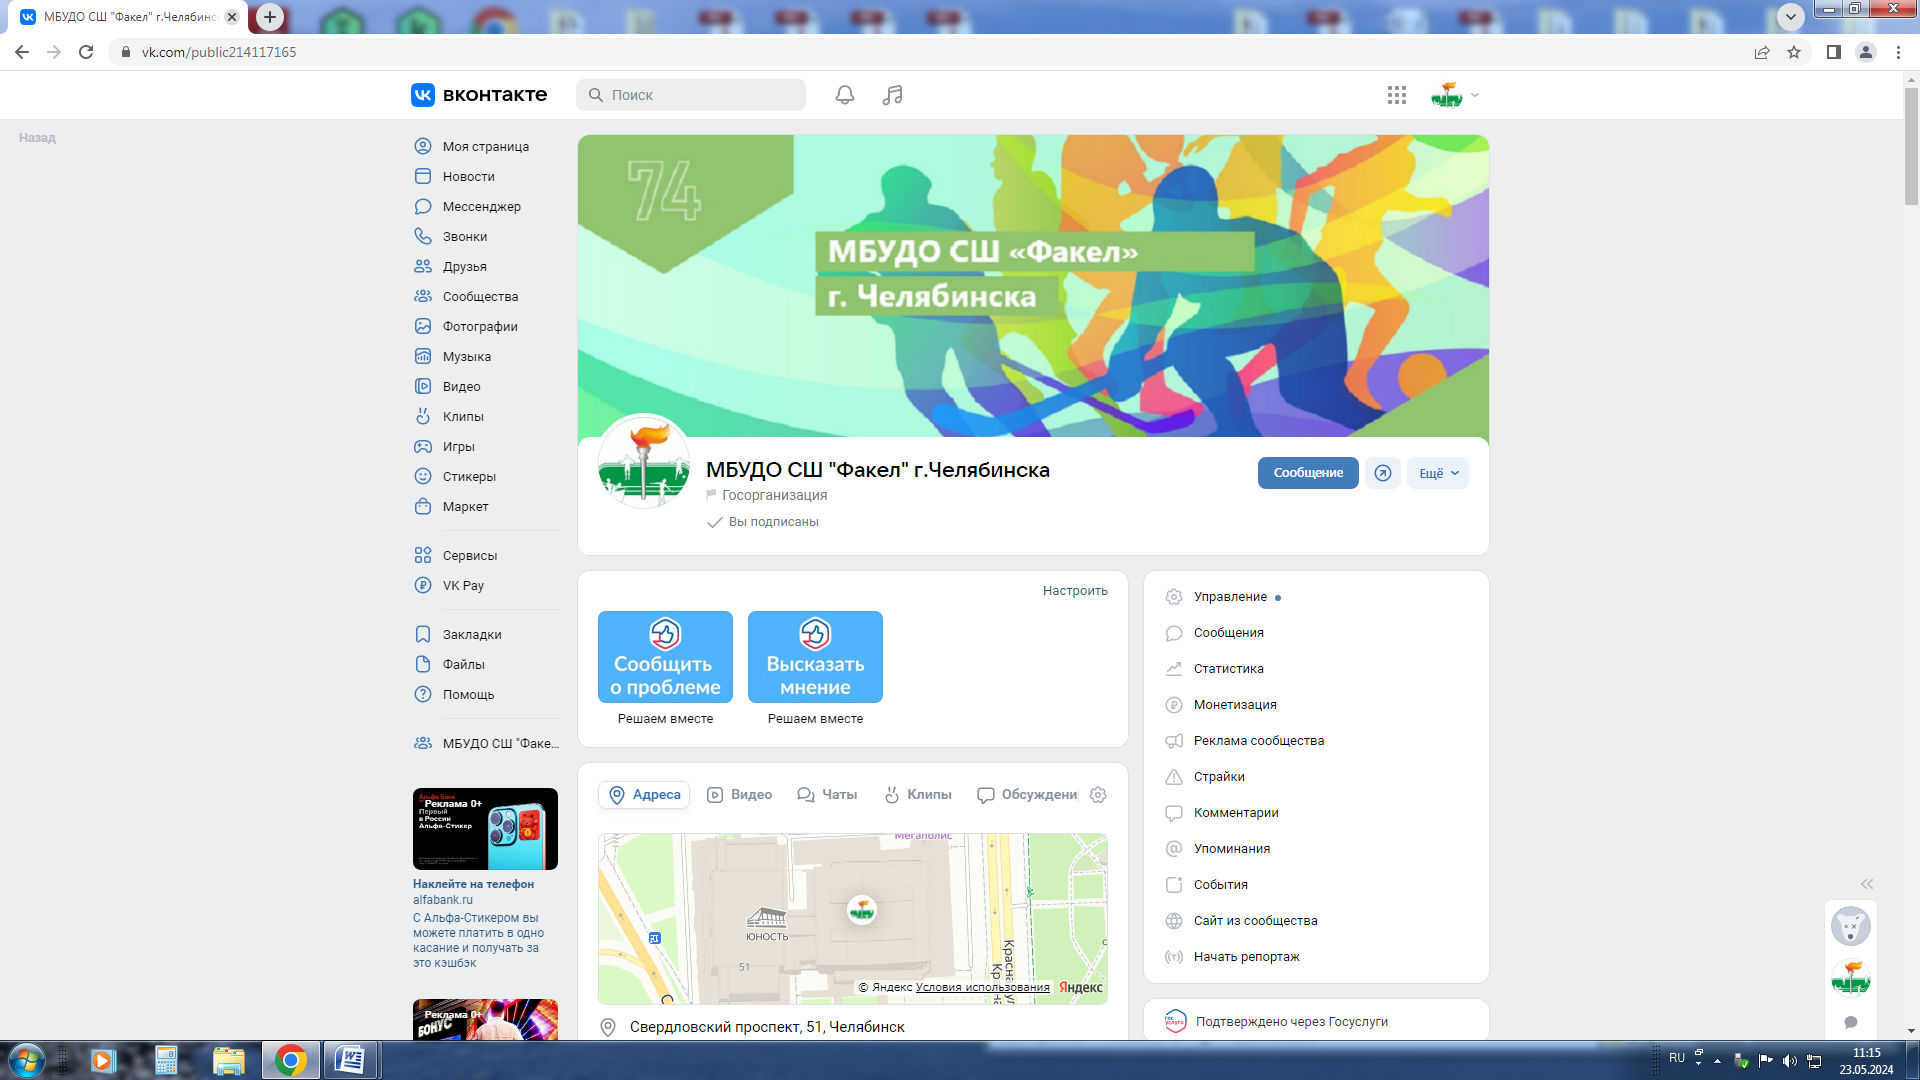Open Управление community settings

(x=1230, y=597)
